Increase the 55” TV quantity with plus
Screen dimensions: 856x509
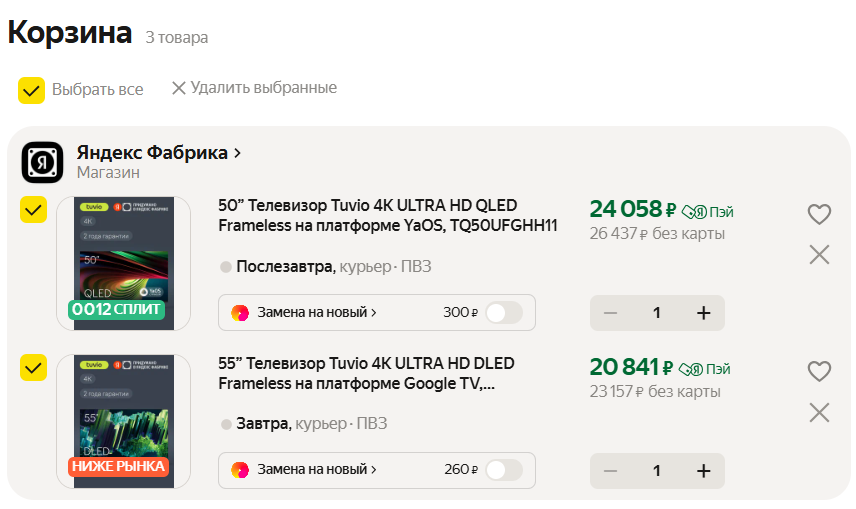(x=703, y=470)
